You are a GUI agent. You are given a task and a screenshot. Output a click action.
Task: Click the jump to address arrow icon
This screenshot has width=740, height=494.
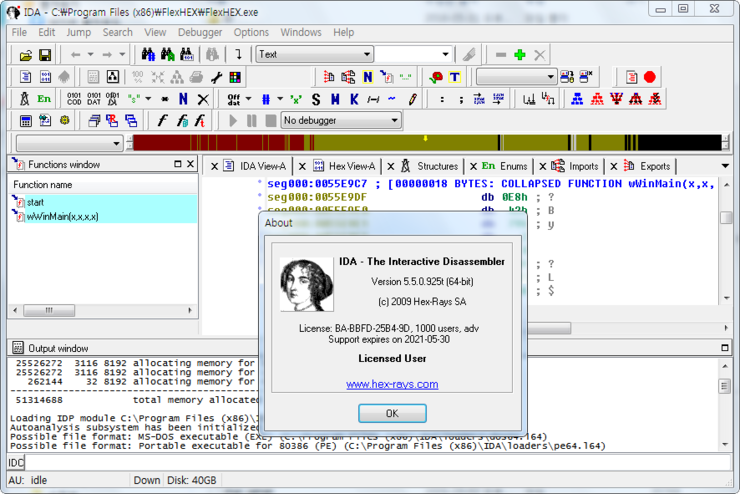(239, 55)
